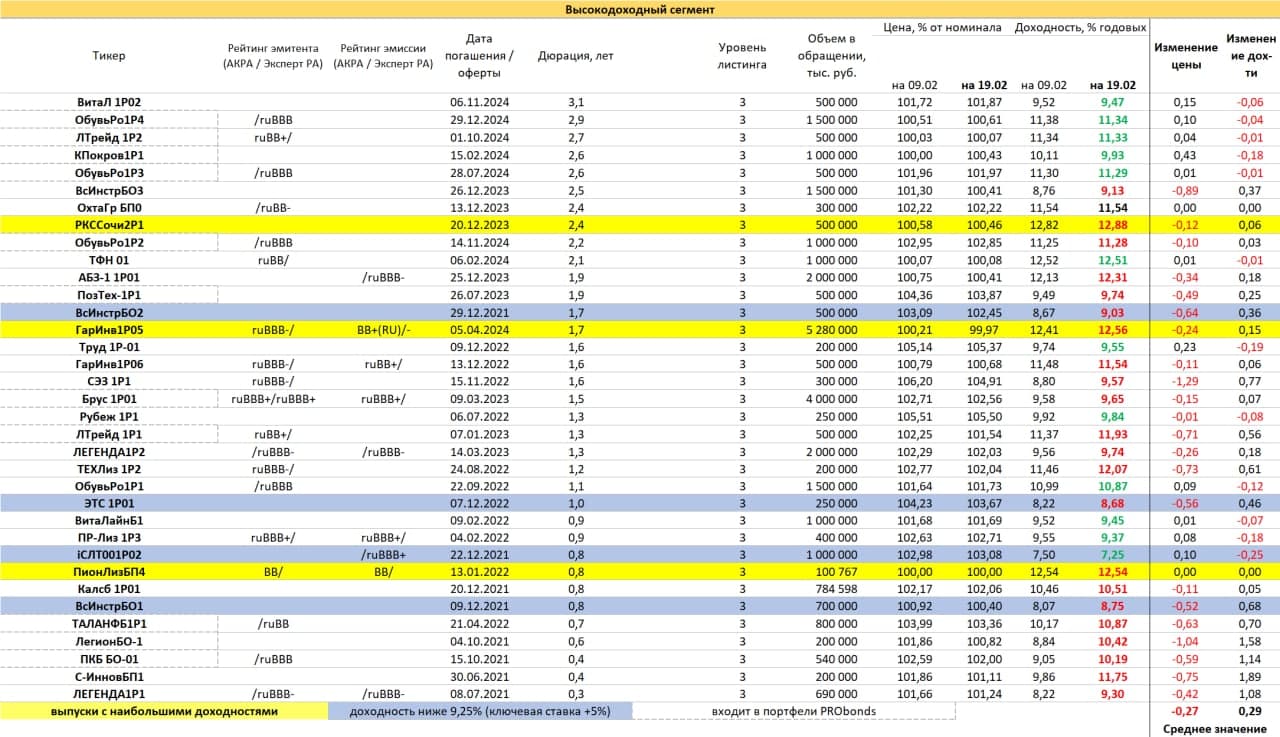Click maturity date "06.11.2024"

[481, 102]
